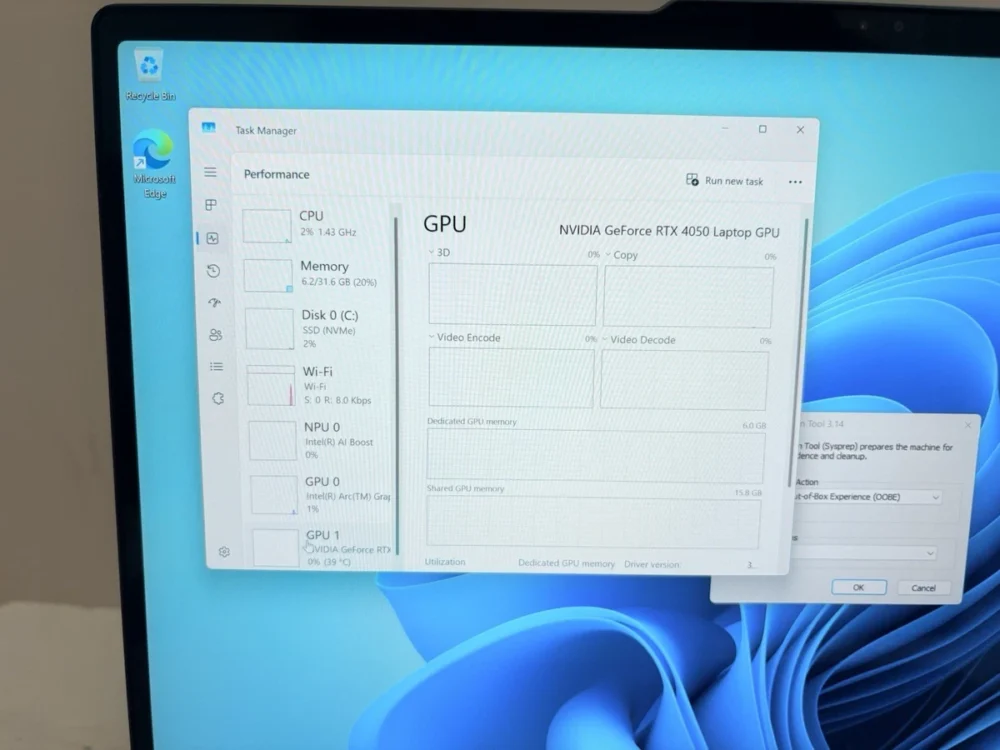Select the GPU 1 NVIDIA GeForce entry
The width and height of the screenshot is (1000, 750).
tap(323, 548)
